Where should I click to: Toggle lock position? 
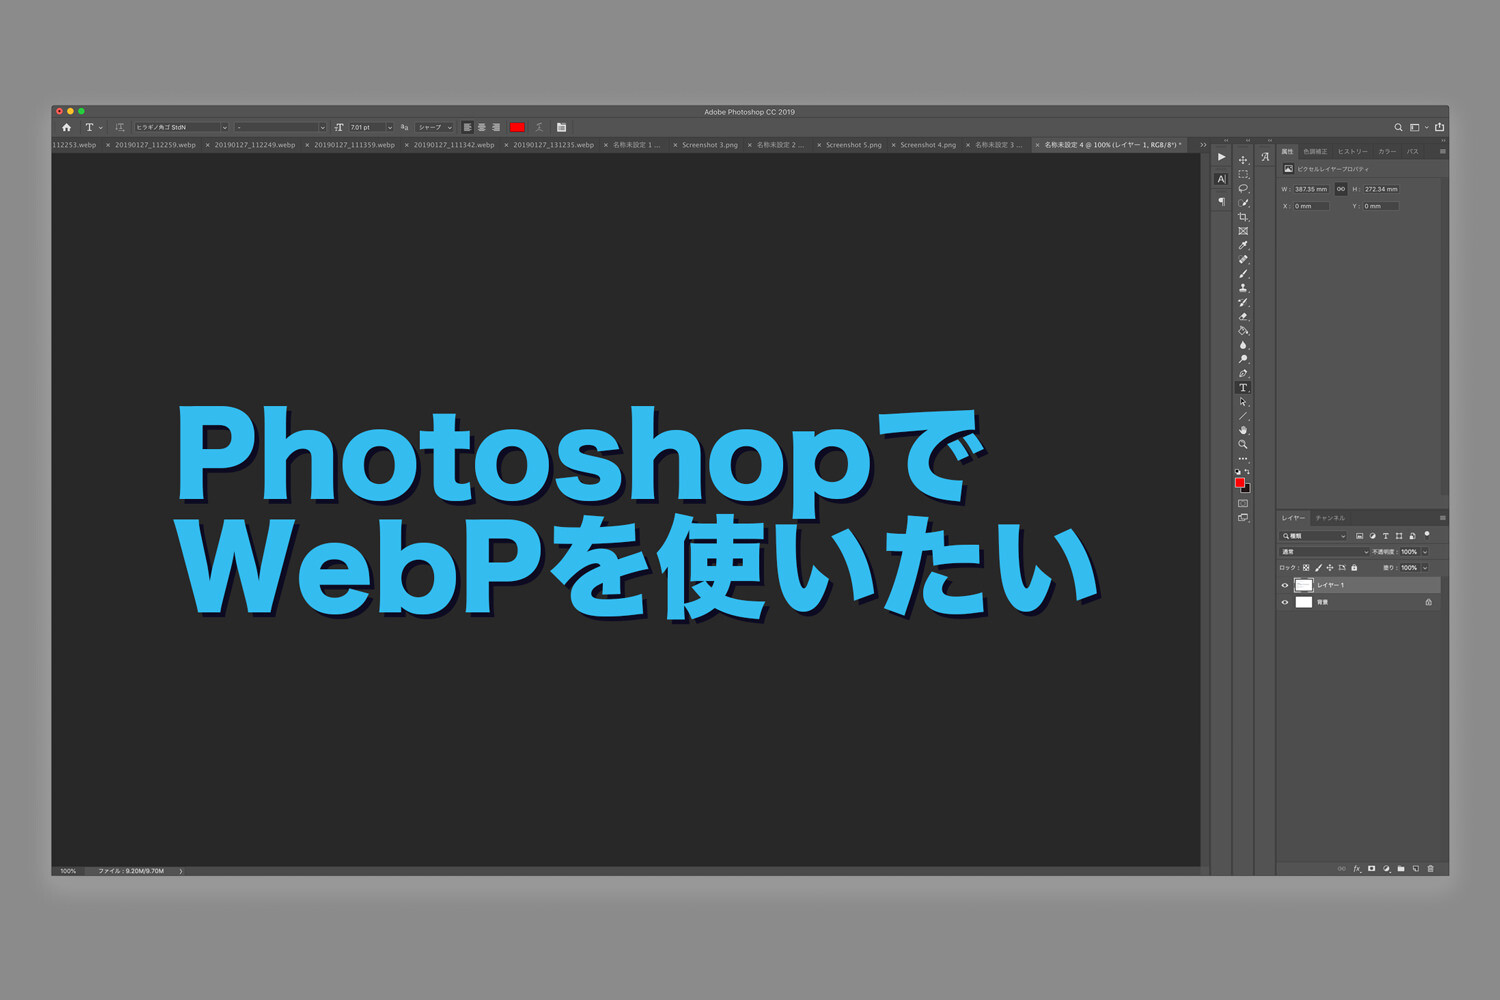(1330, 568)
